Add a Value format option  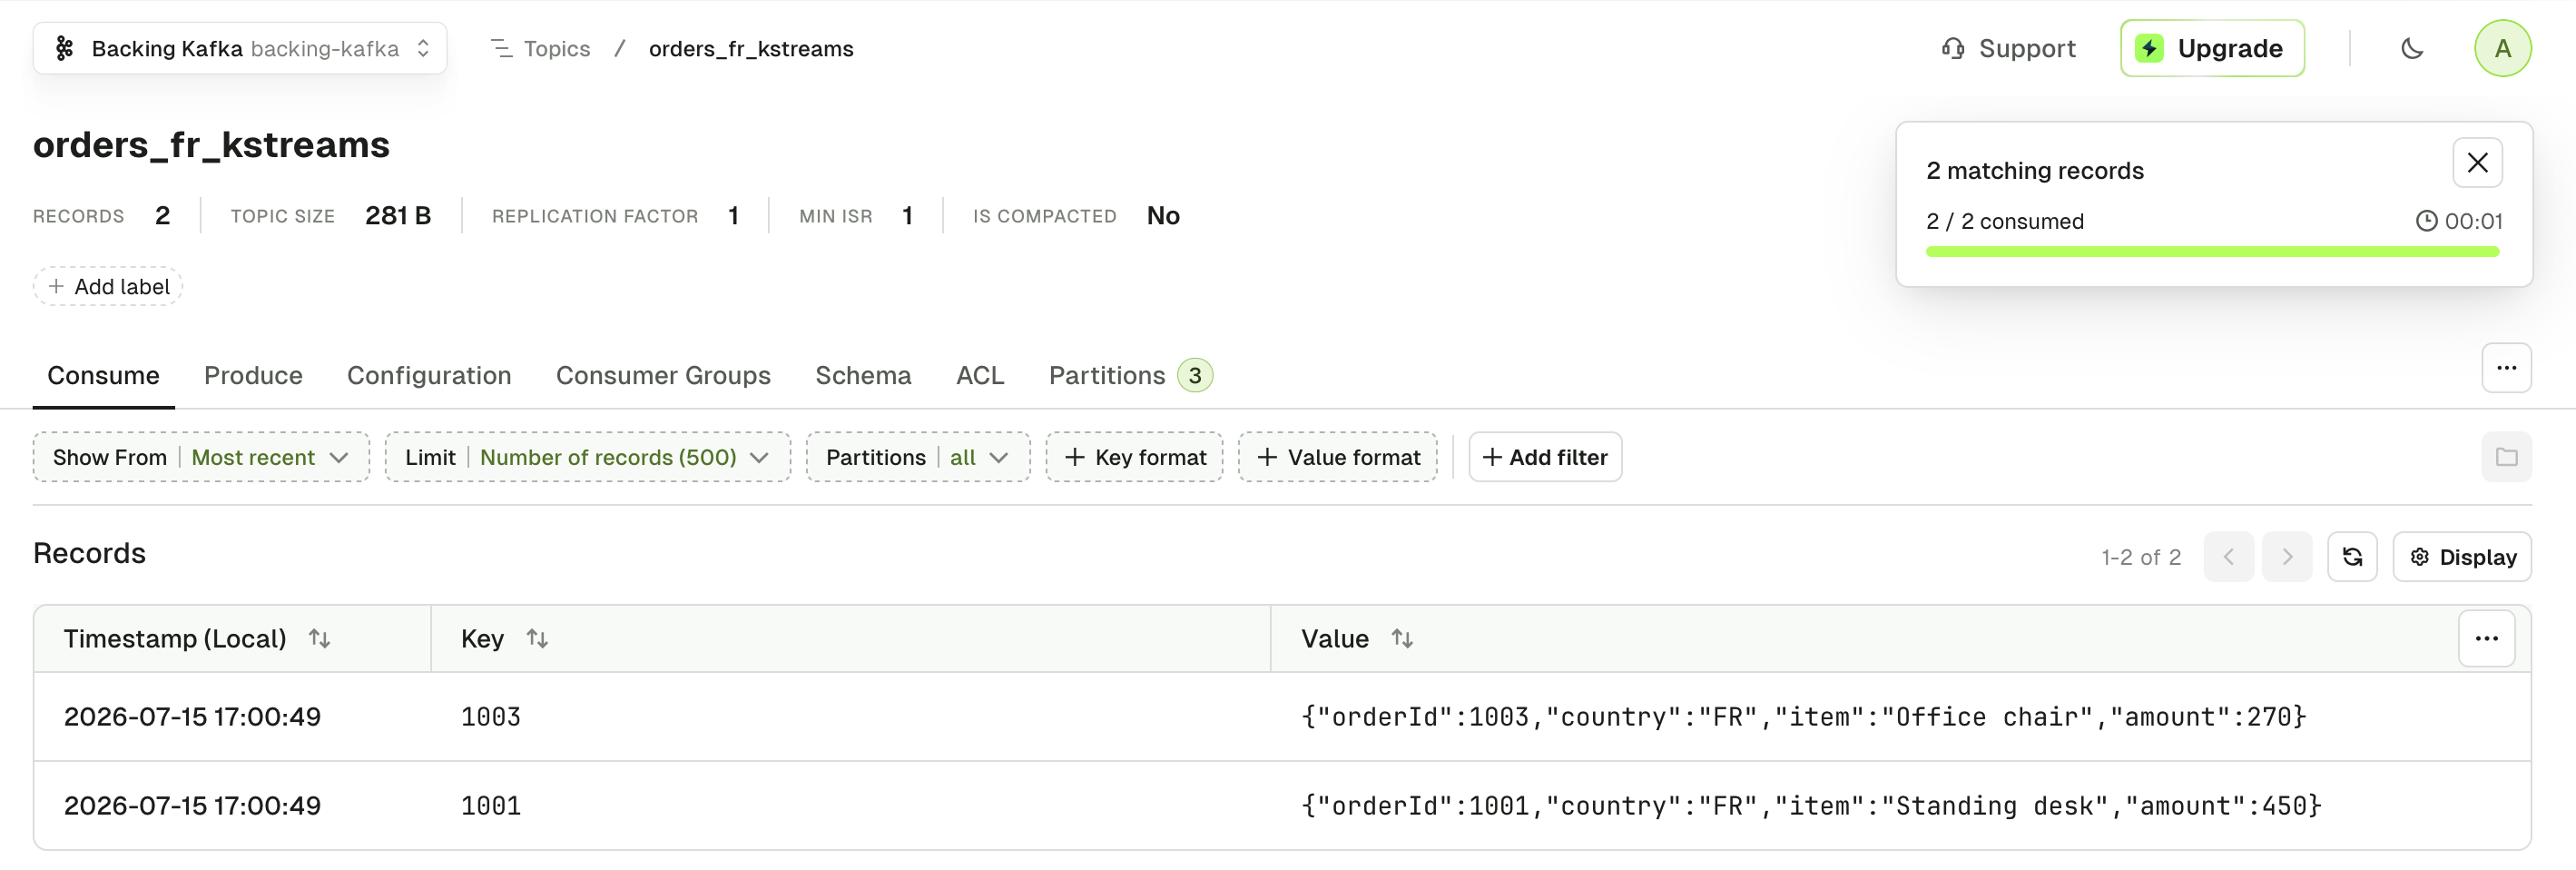point(1337,457)
